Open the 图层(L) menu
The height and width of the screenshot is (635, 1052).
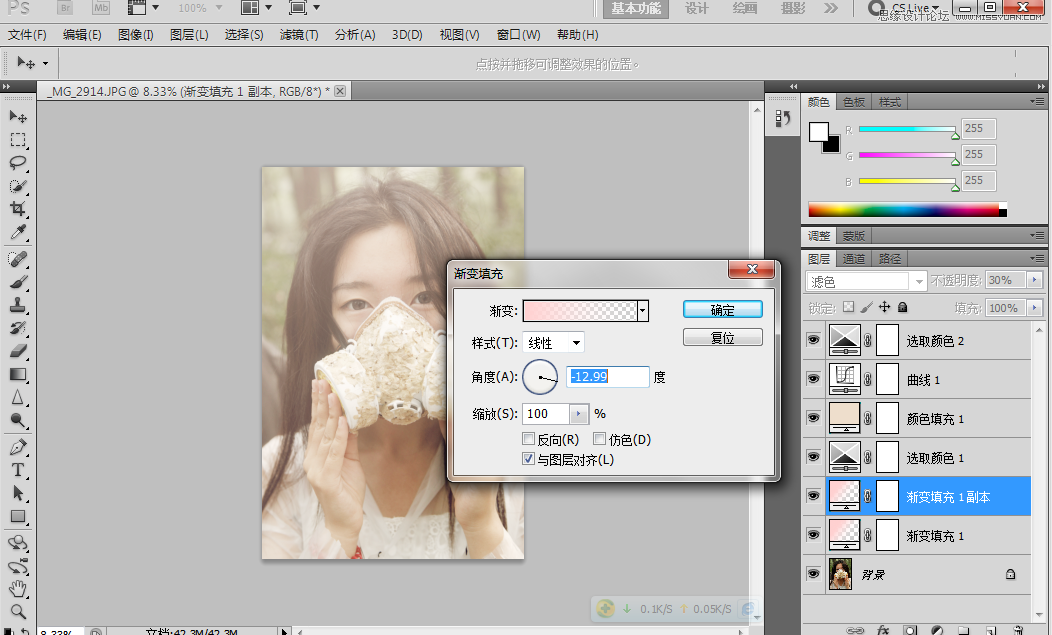click(189, 35)
